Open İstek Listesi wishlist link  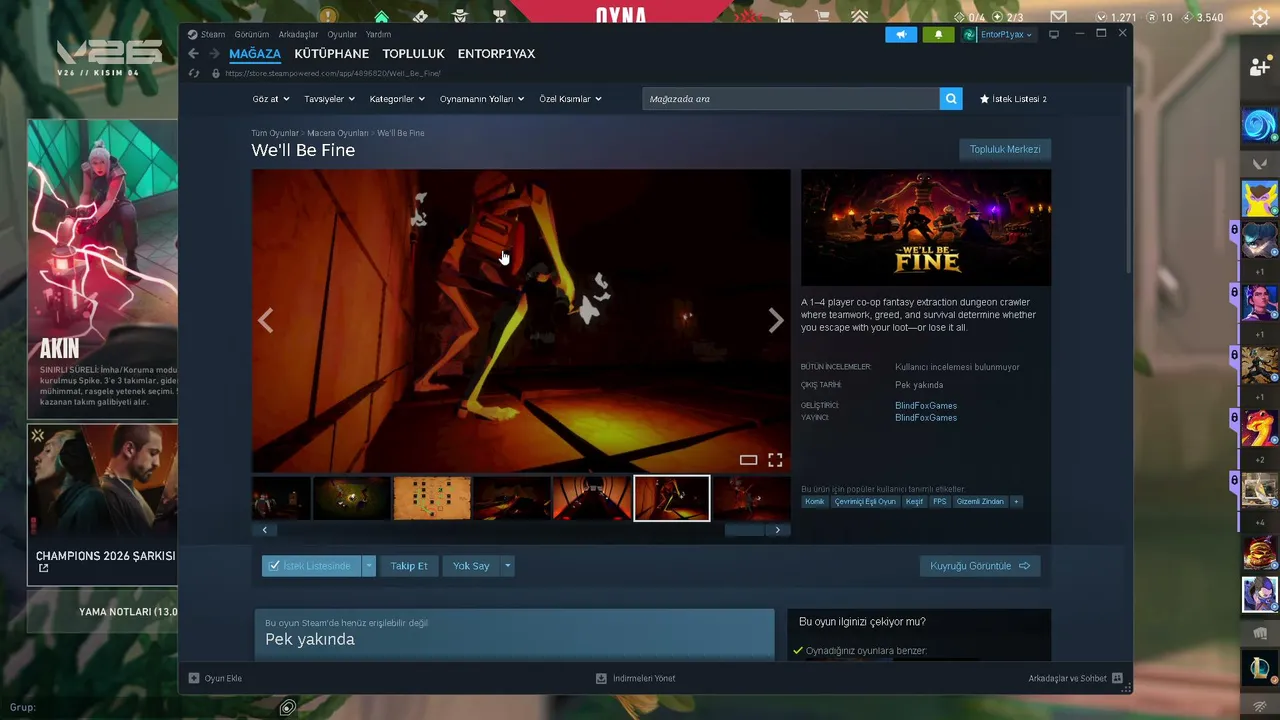1013,99
